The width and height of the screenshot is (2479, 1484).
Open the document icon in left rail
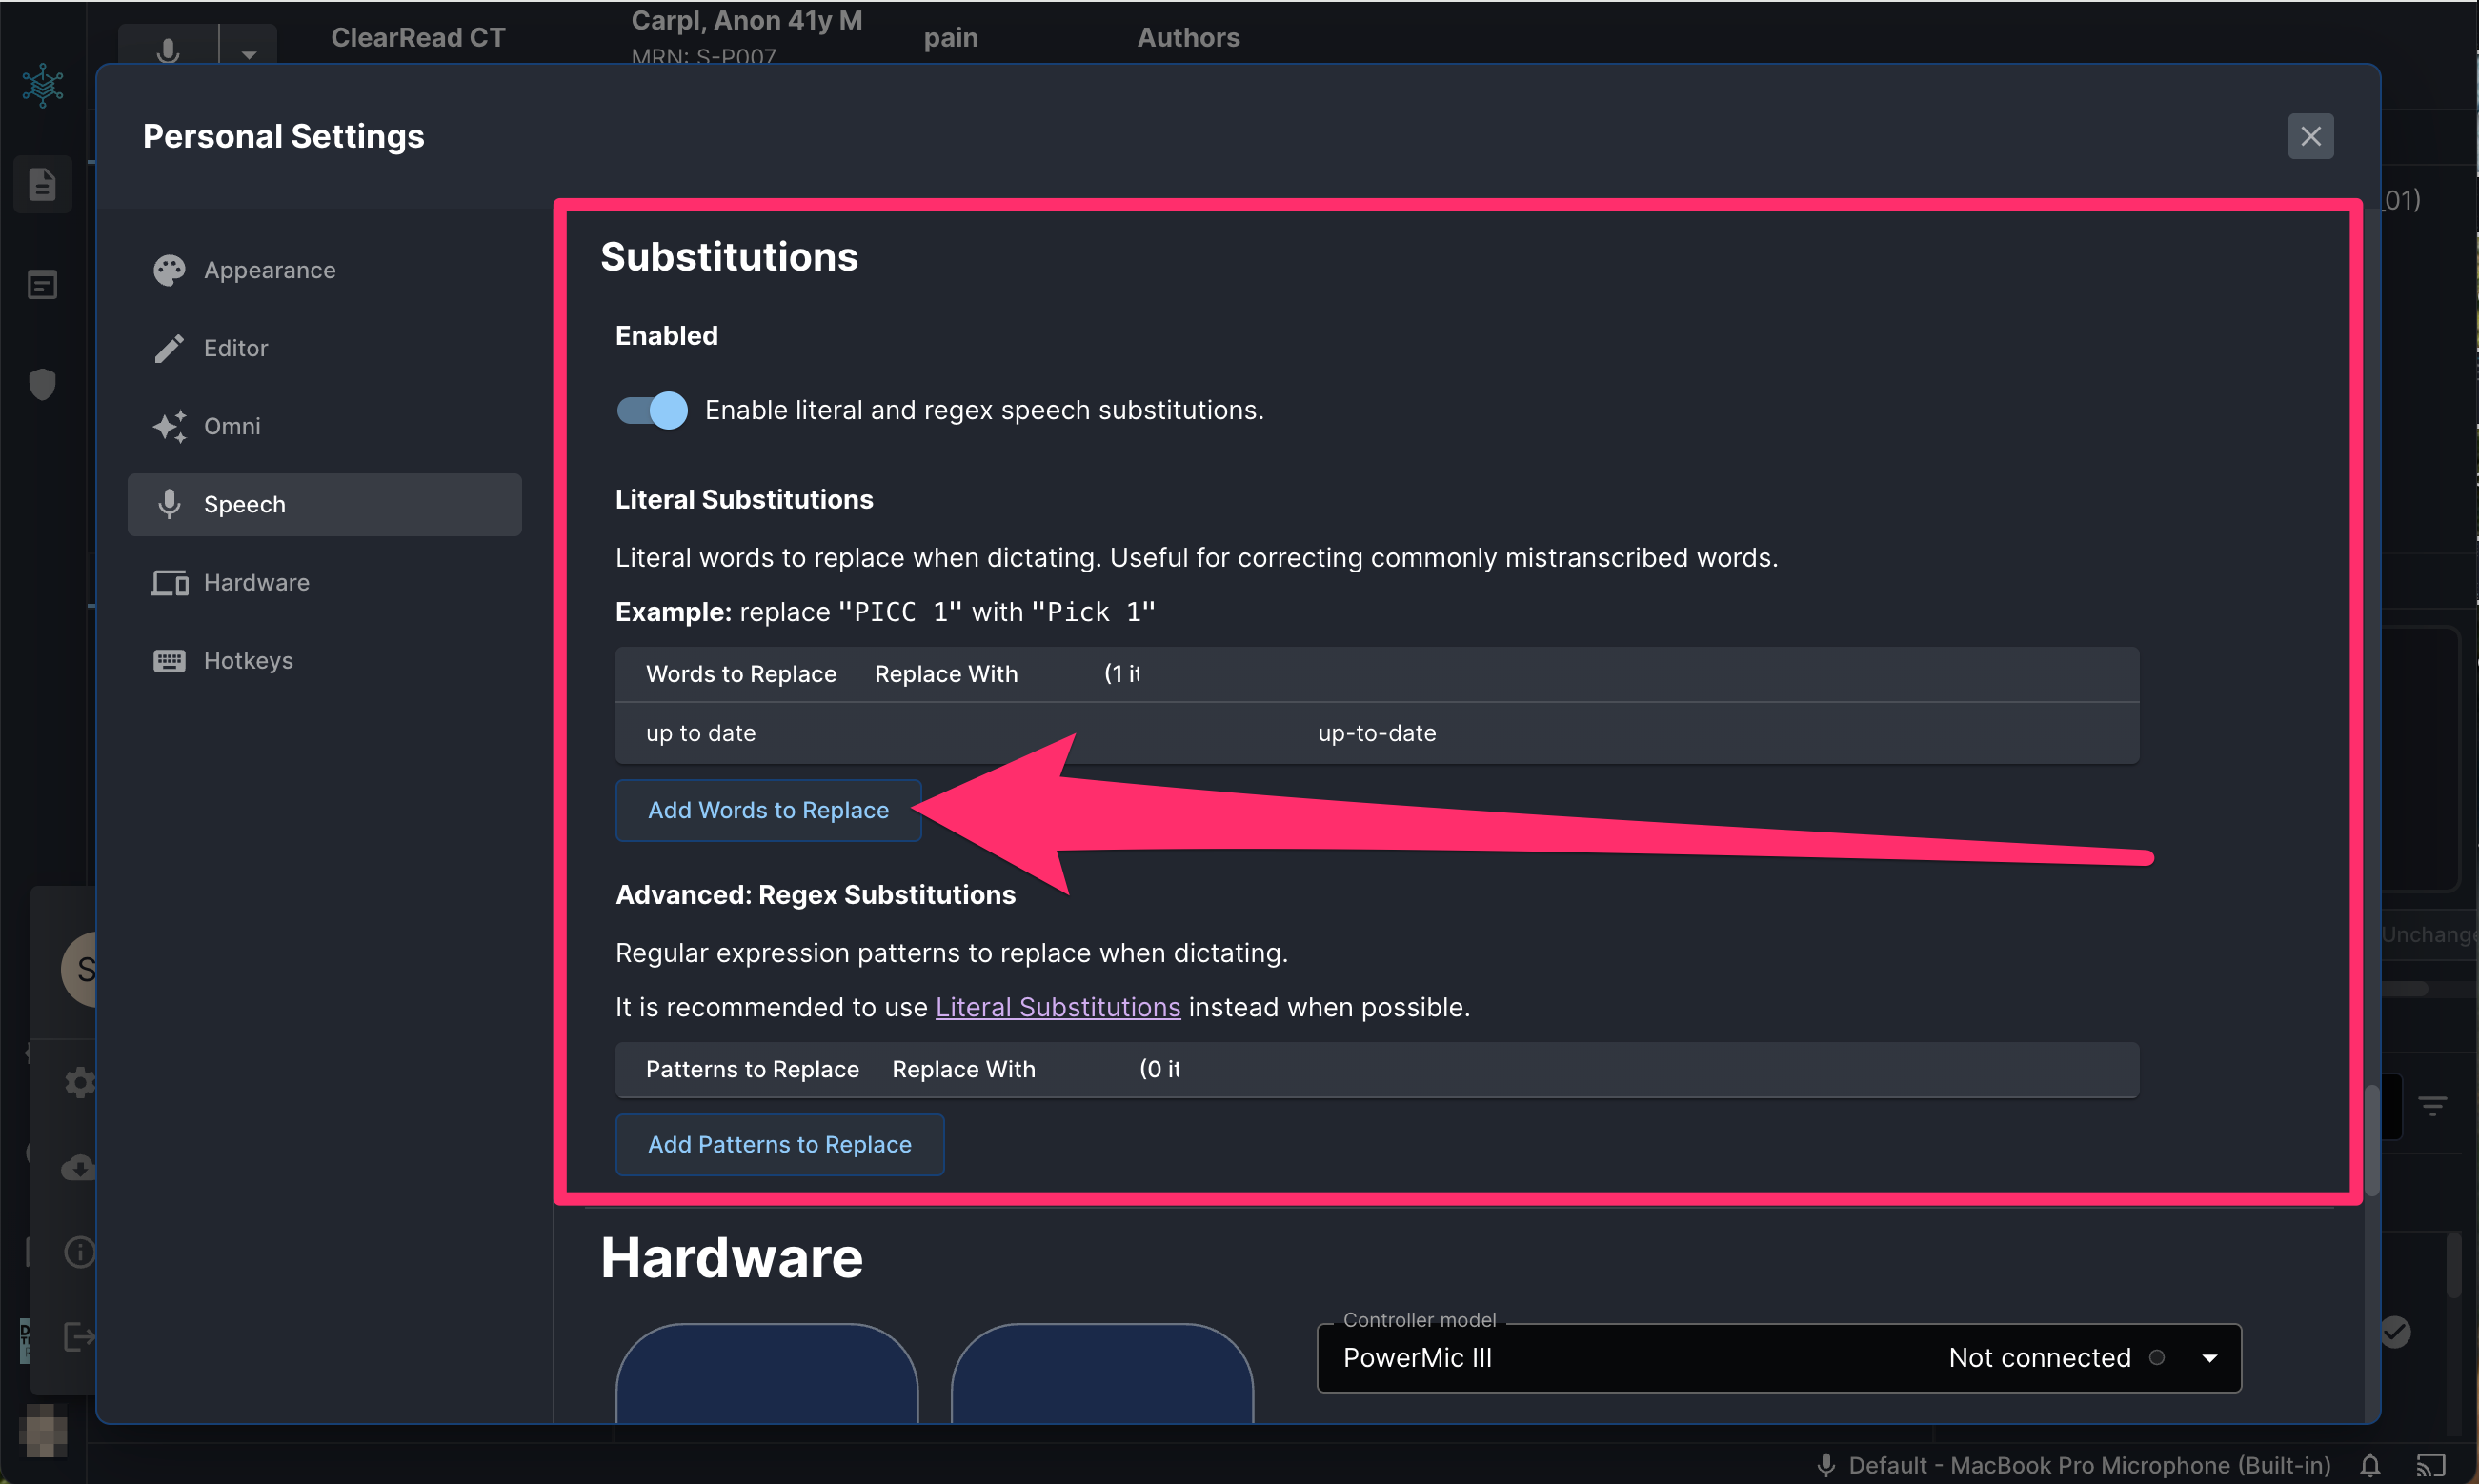pos(42,184)
